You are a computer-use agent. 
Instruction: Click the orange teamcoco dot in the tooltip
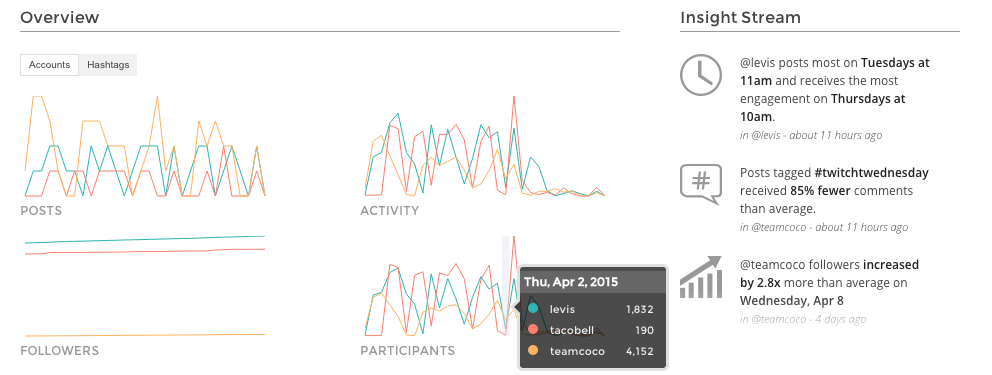pos(533,350)
